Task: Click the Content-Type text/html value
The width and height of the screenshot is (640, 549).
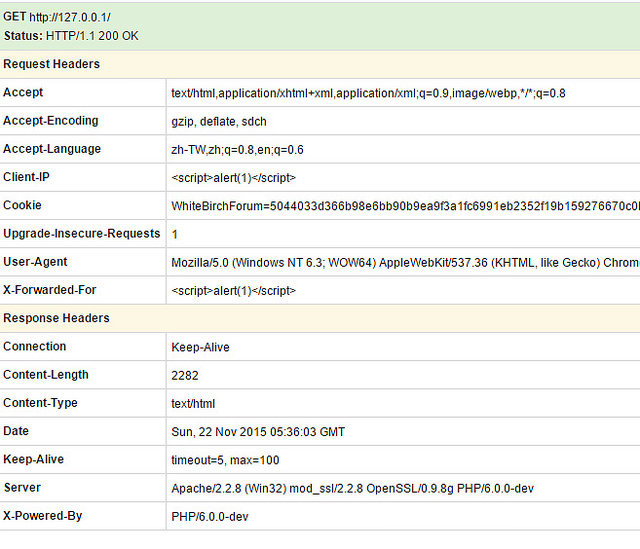Action: point(193,403)
